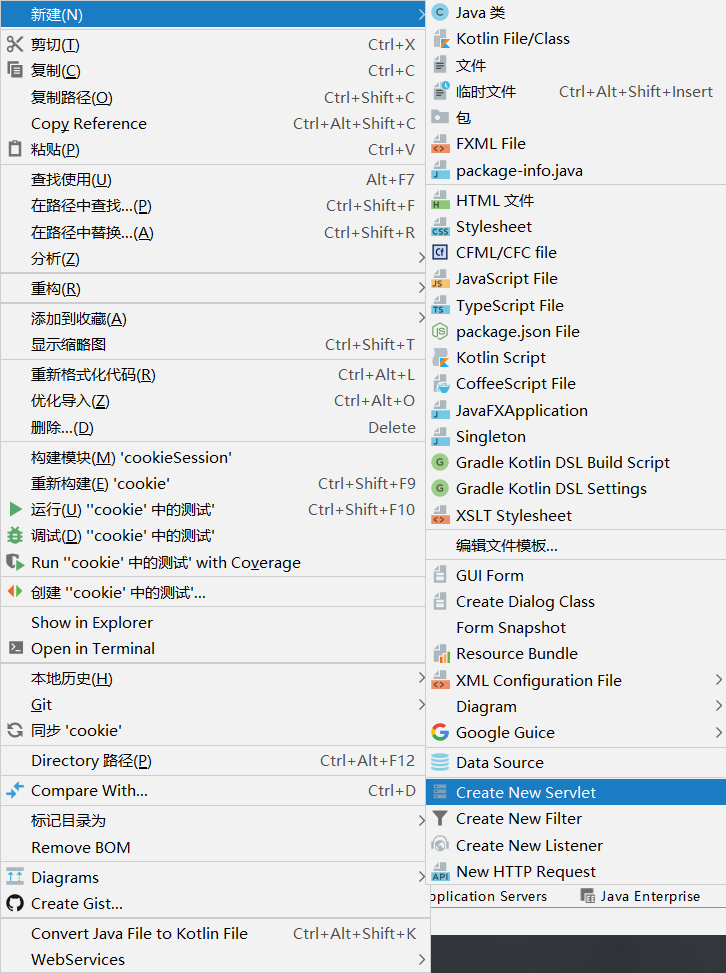The image size is (726, 973).
Task: Click the XSLT Stylesheet icon
Action: (x=440, y=515)
